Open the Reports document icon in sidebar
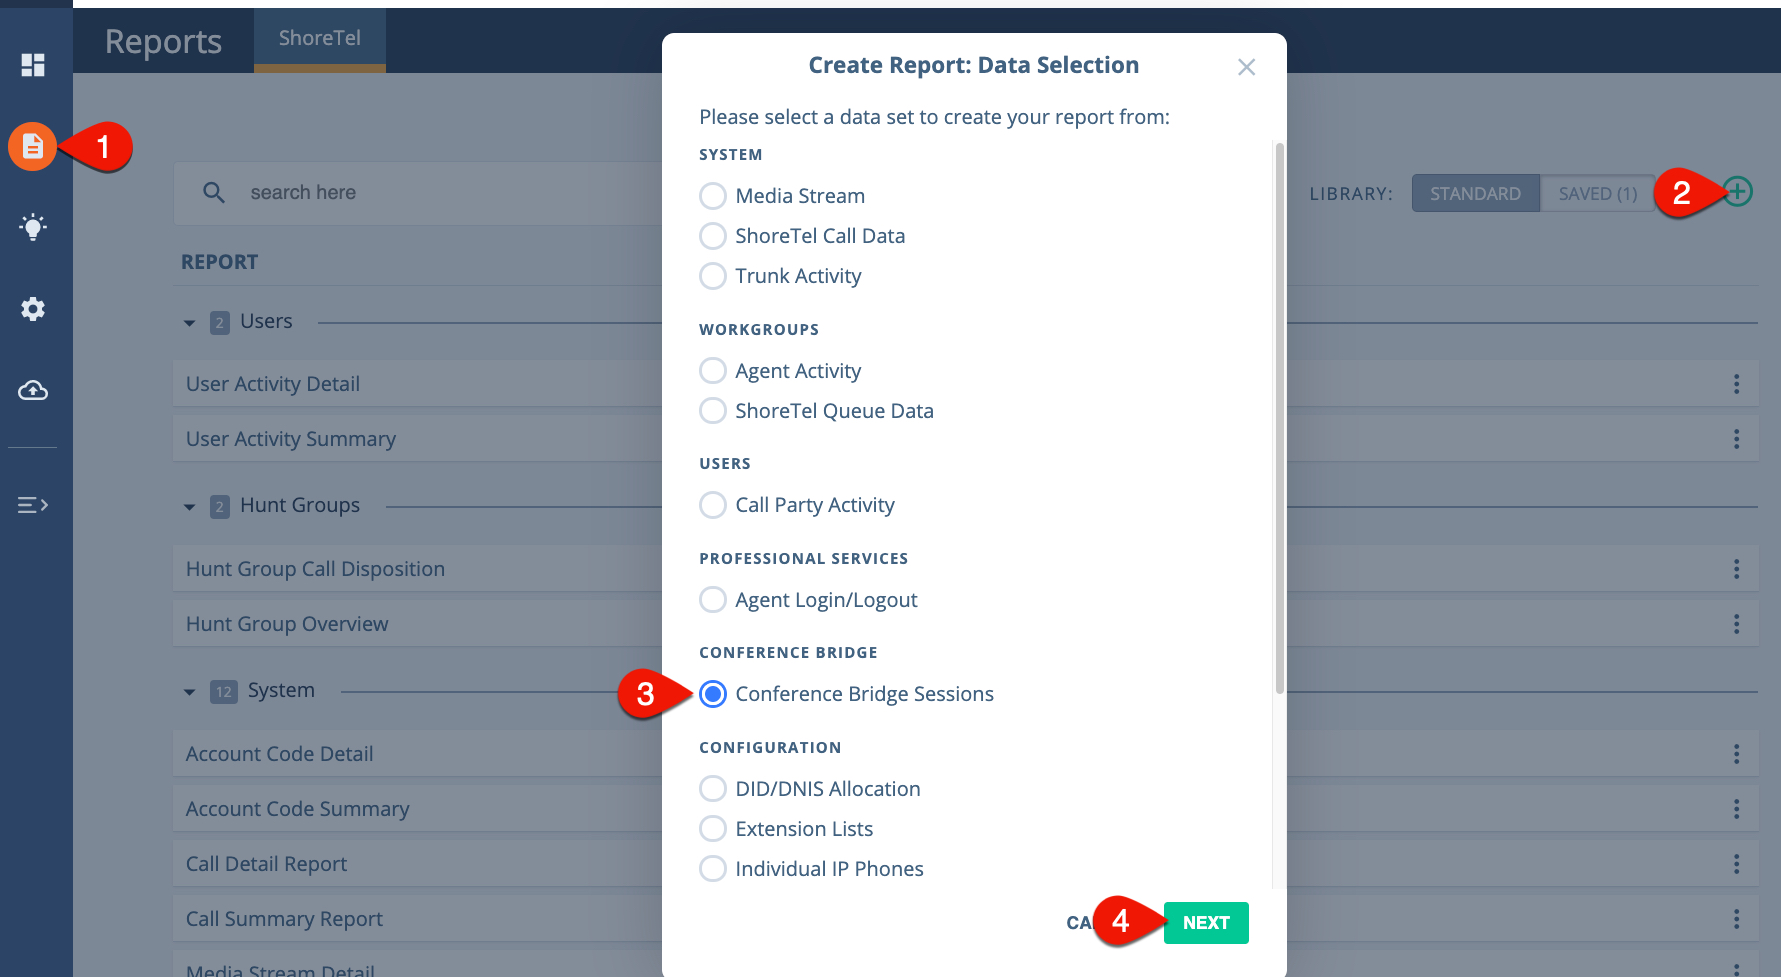Screen dimensions: 1781x977 click(33, 147)
